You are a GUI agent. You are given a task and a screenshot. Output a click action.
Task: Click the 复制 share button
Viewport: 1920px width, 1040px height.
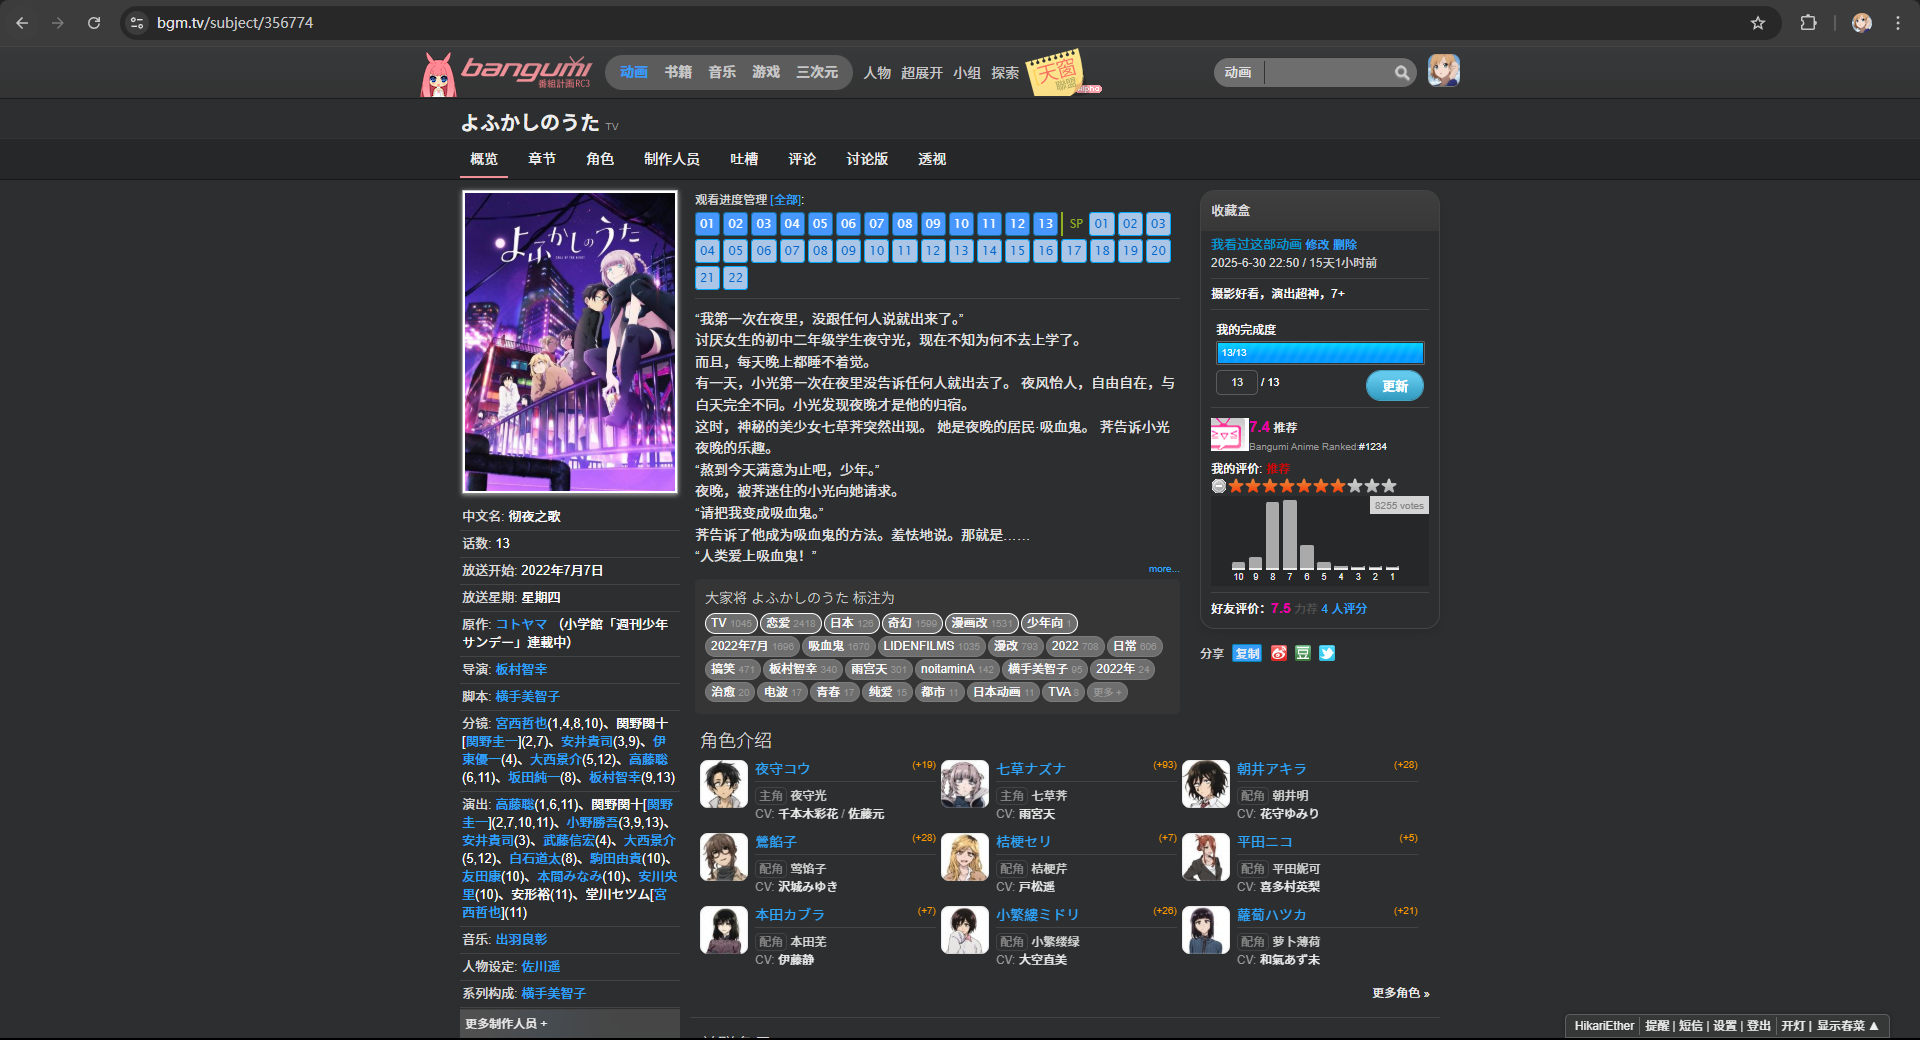click(x=1247, y=653)
